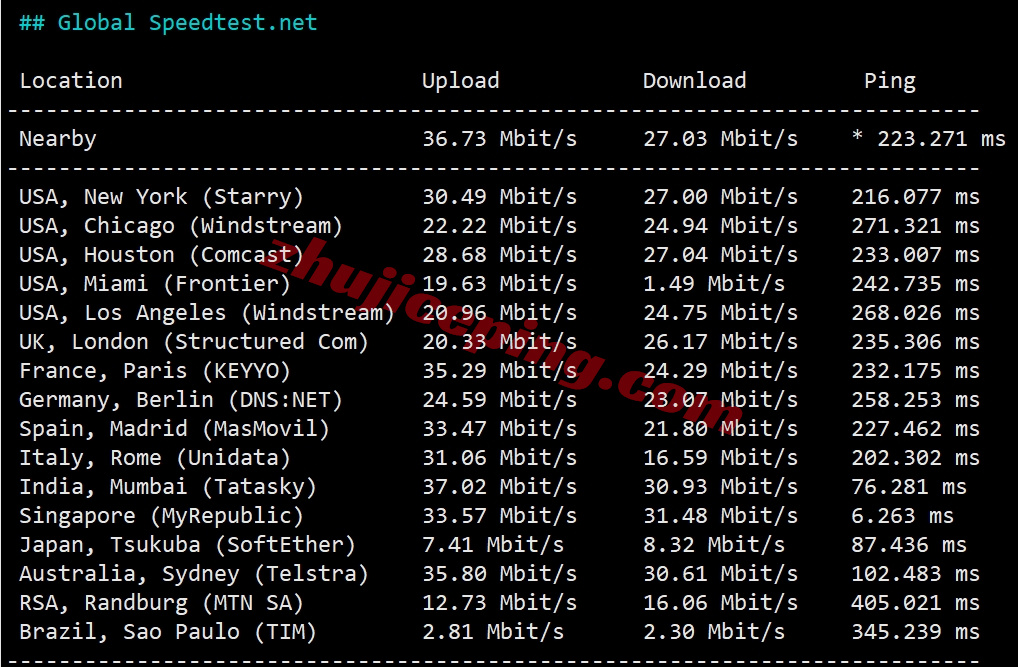Viewport: 1018px width, 667px height.
Task: Click the Germany, Berlin (DNS:NET) entry
Action: click(x=181, y=400)
